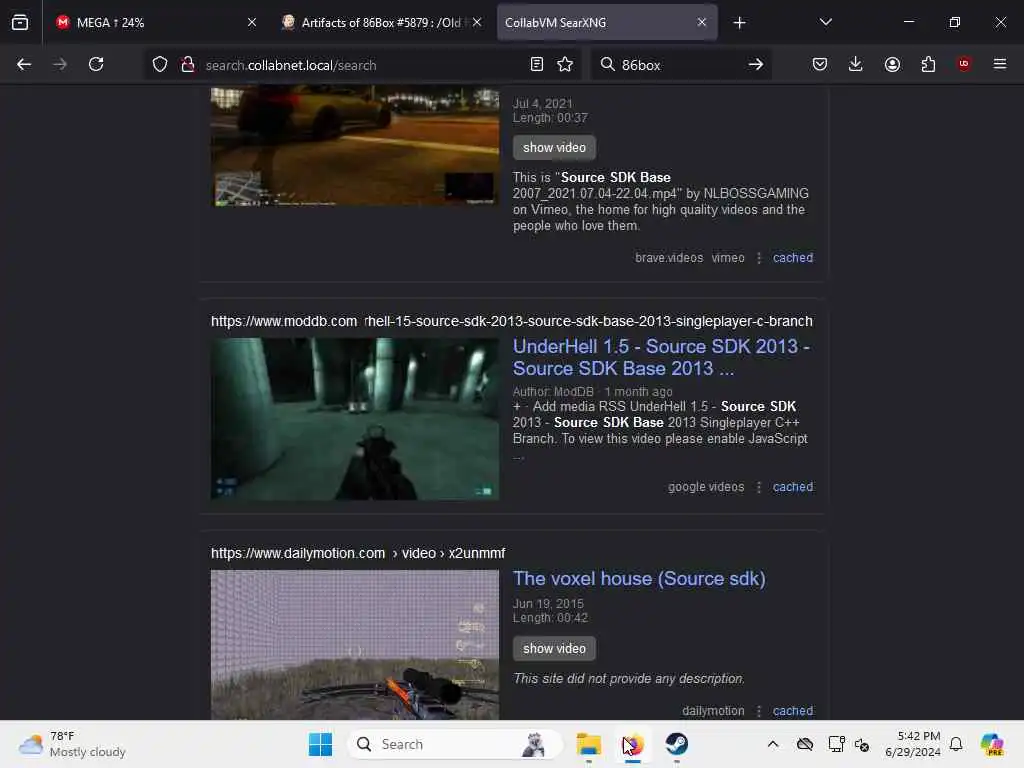This screenshot has height=768, width=1024.
Task: Click the Vimeo video thumbnail
Action: pos(355,146)
